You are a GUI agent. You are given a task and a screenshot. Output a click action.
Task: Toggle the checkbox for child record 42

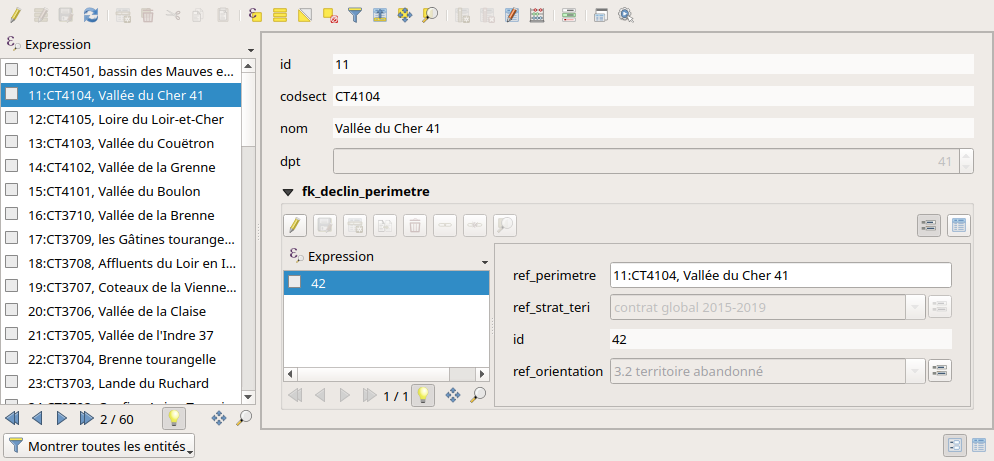point(295,283)
